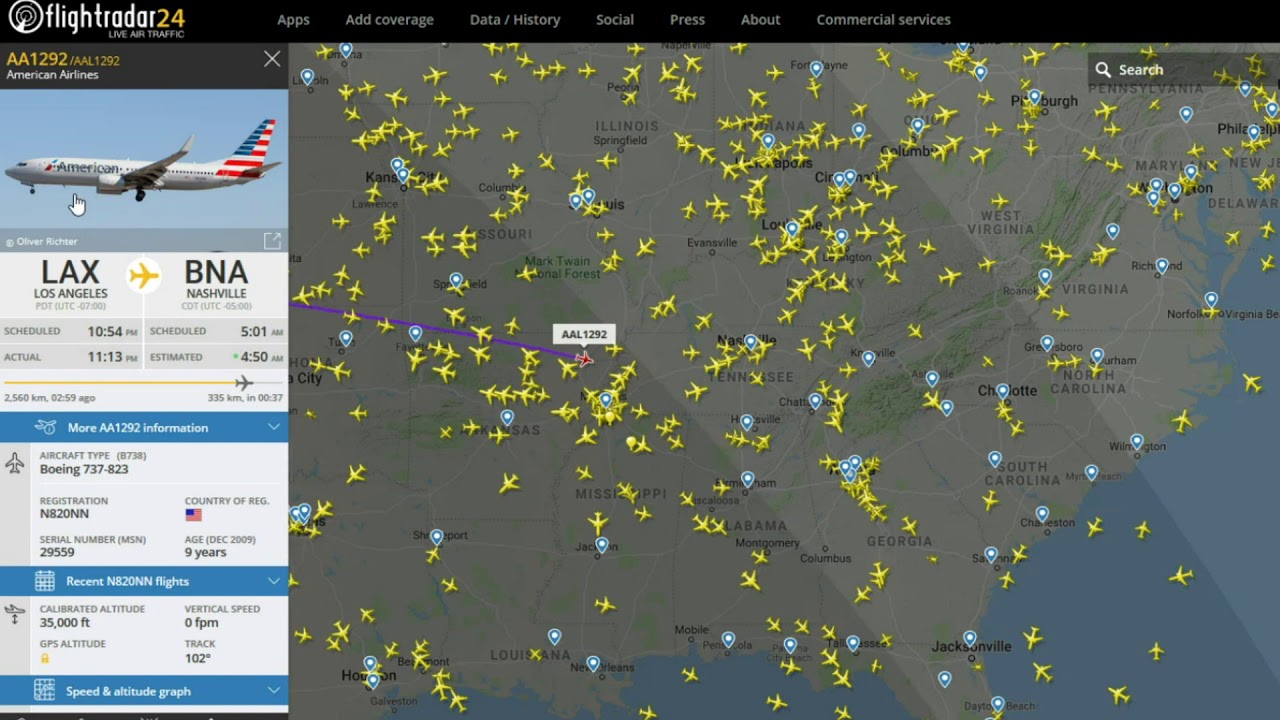Click the Boeing 737-823 aircraft type

(x=84, y=469)
